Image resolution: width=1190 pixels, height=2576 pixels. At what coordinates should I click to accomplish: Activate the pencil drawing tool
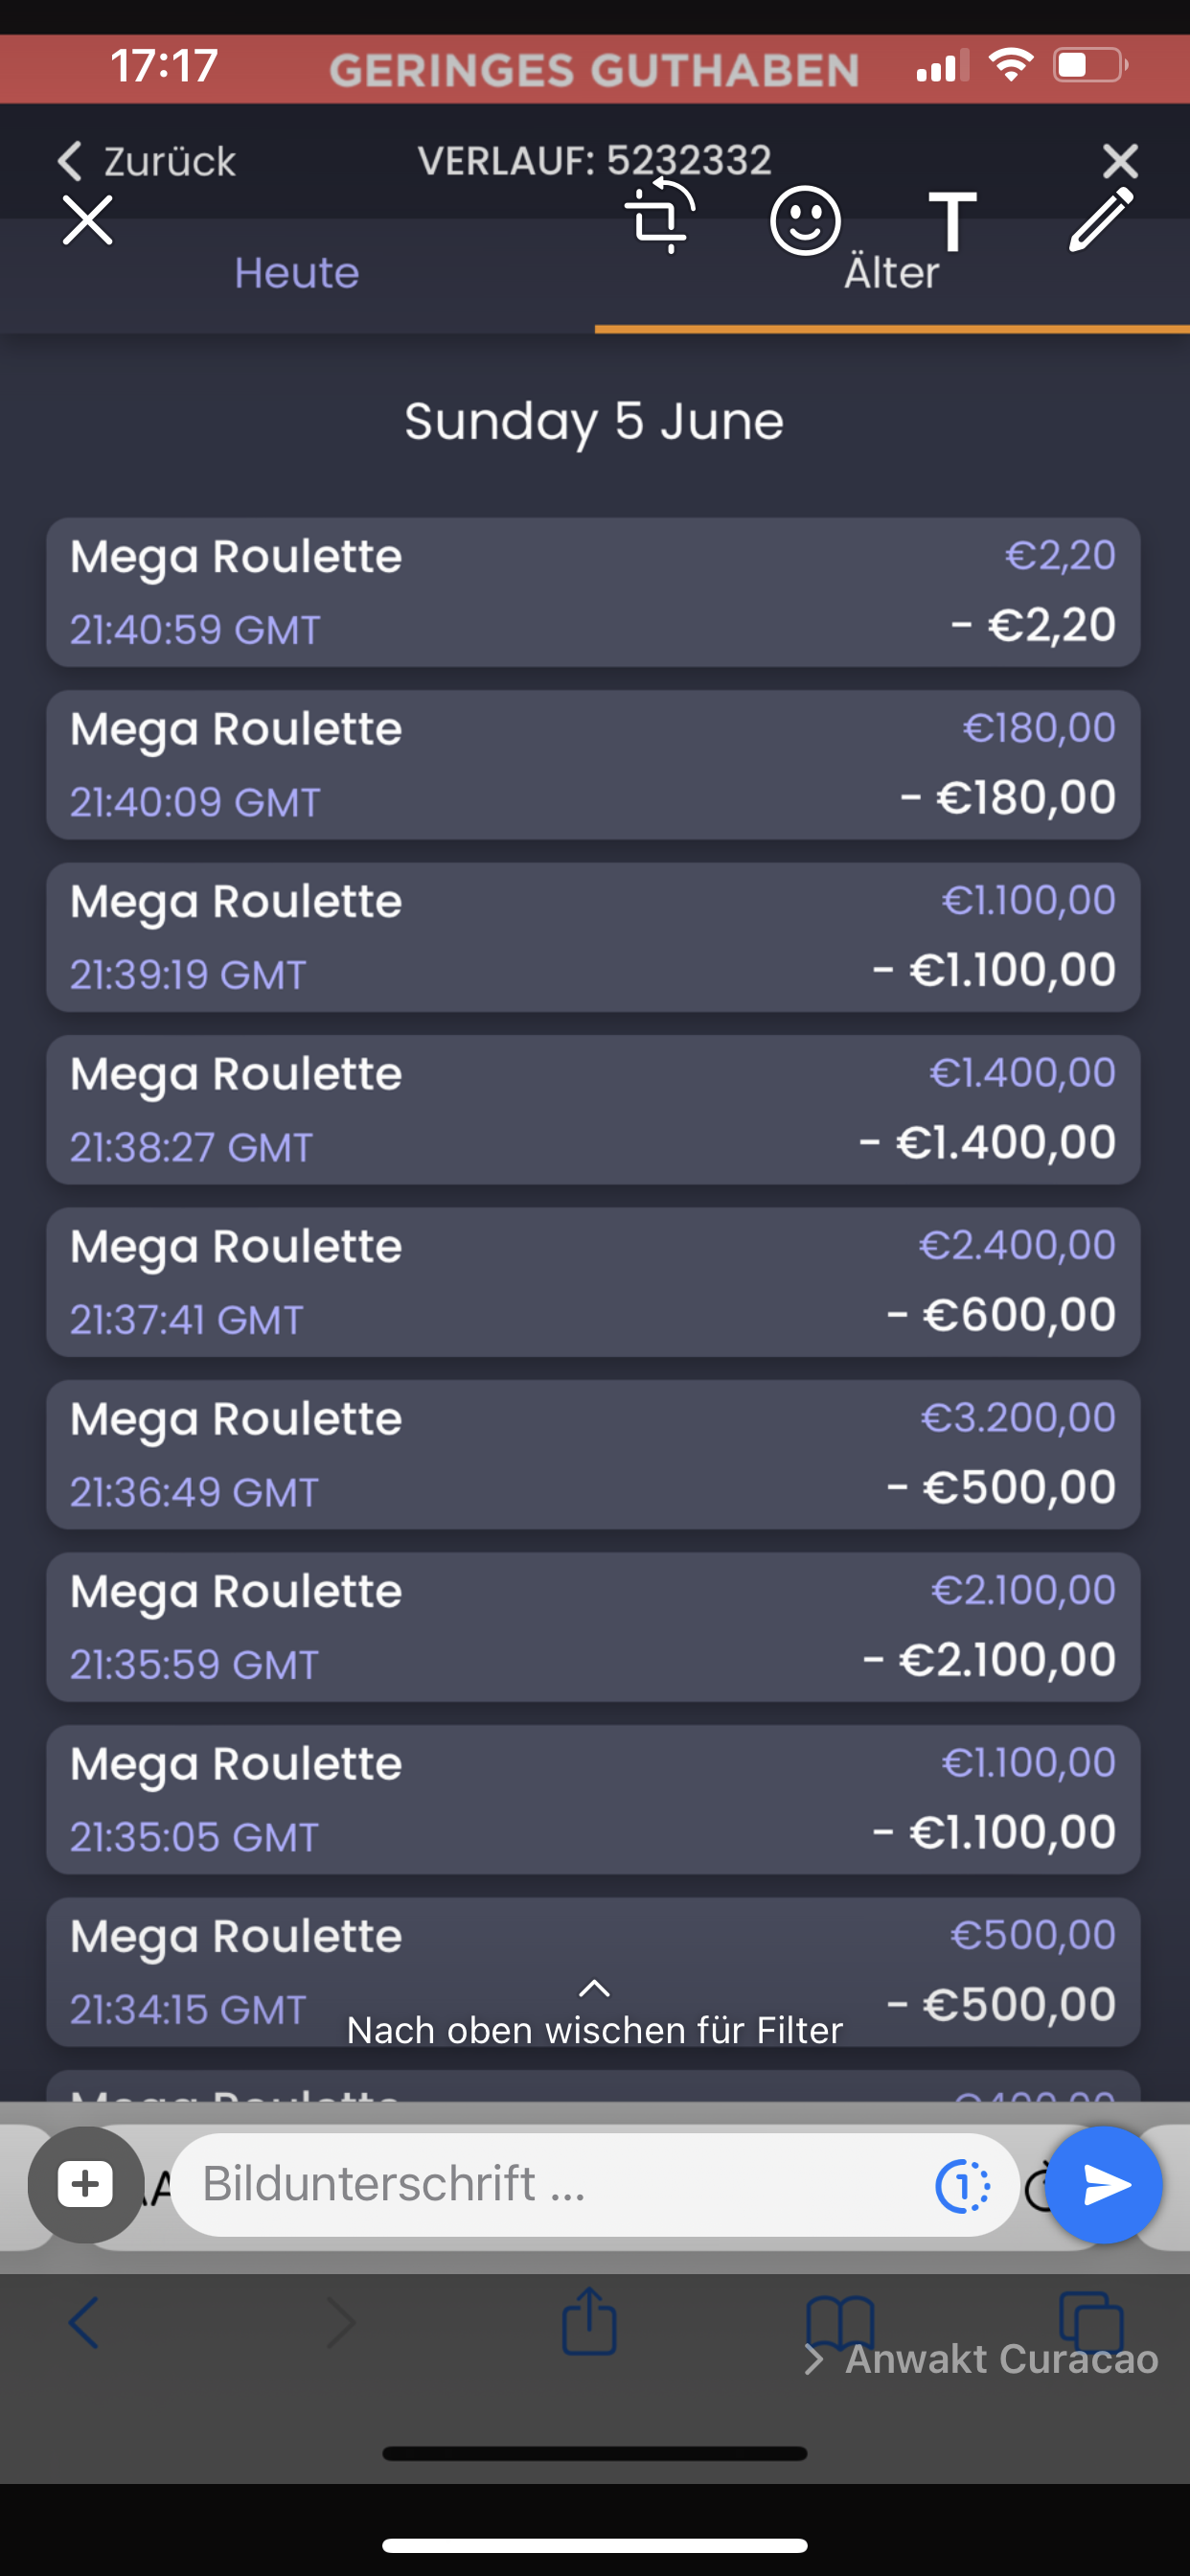click(1101, 219)
